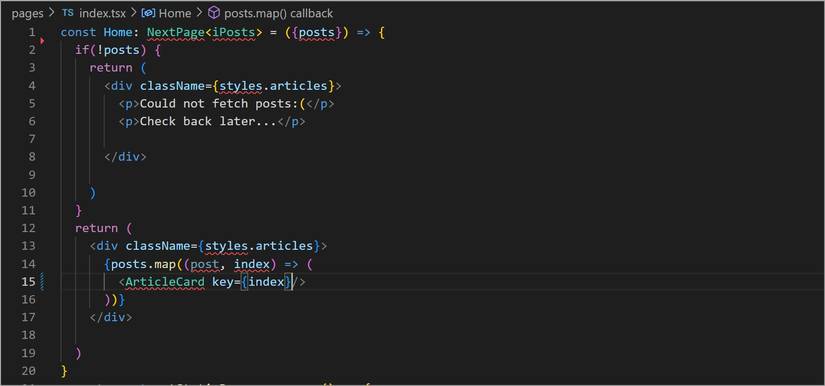This screenshot has height=386, width=825.
Task: Open the pages breadcrumb folder
Action: click(x=27, y=13)
